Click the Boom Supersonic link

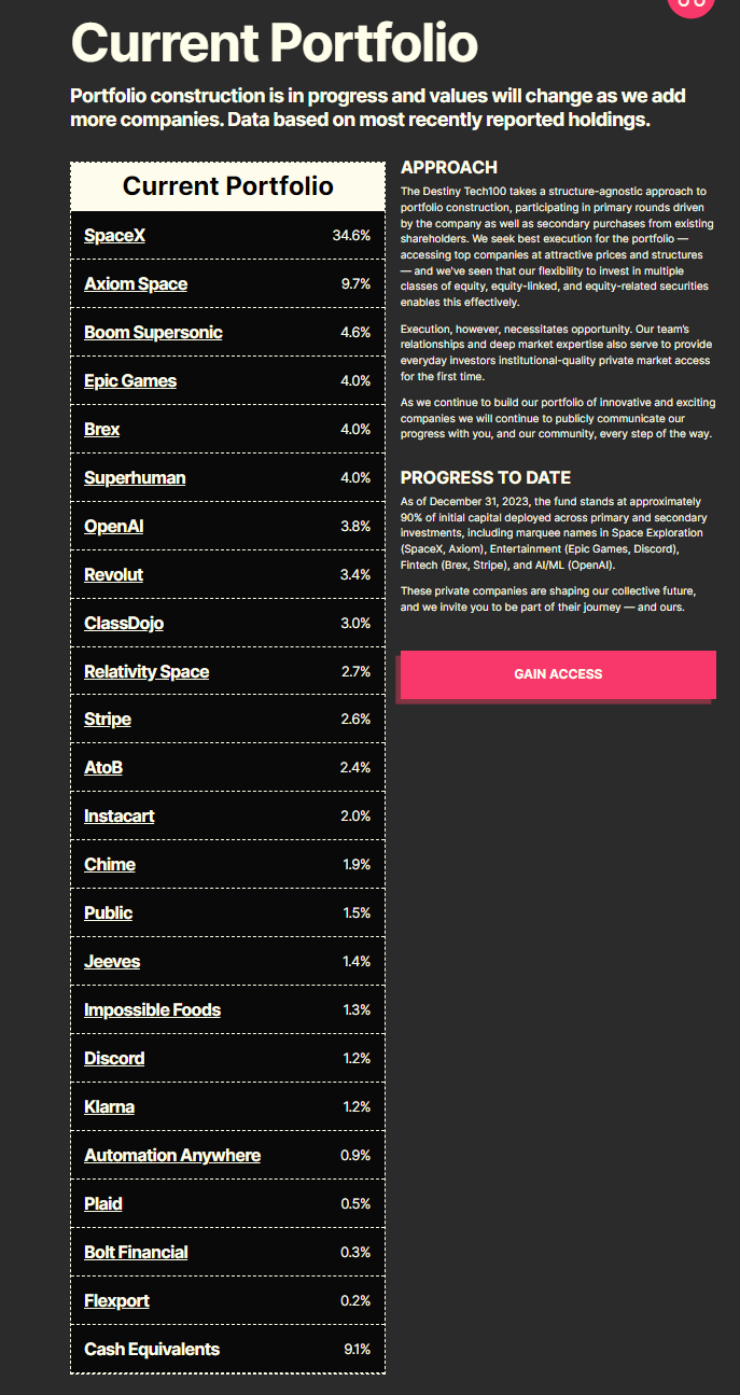[x=153, y=332]
